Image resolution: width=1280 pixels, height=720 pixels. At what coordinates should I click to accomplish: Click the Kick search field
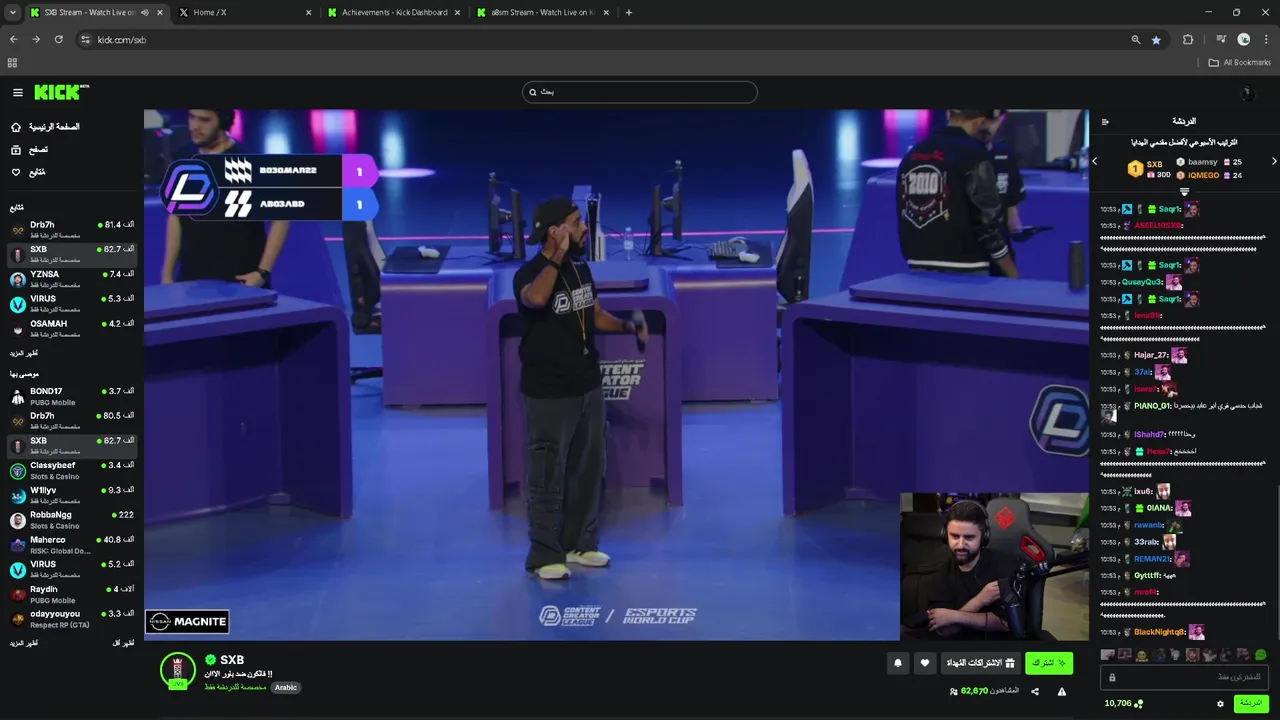coord(640,92)
